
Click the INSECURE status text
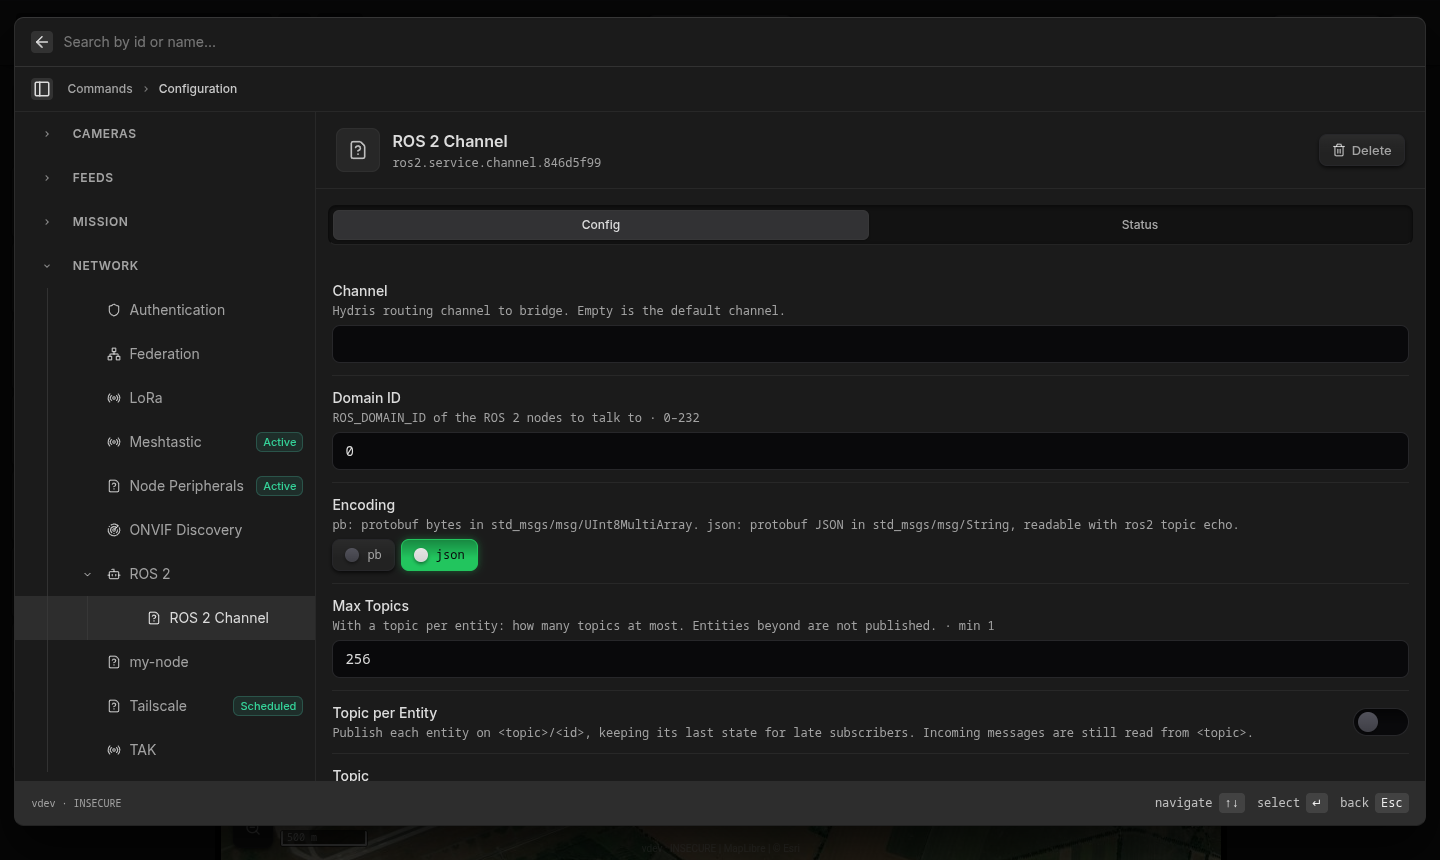click(97, 803)
